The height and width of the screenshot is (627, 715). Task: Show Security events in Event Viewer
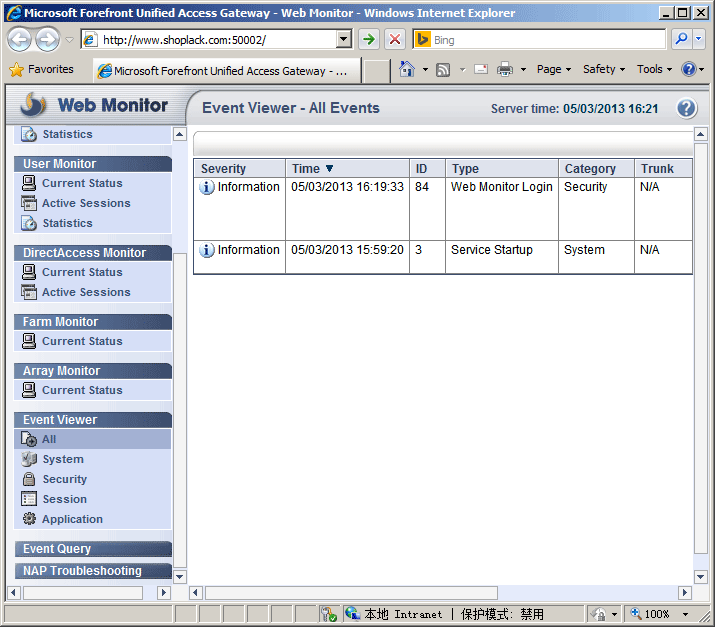pos(64,479)
